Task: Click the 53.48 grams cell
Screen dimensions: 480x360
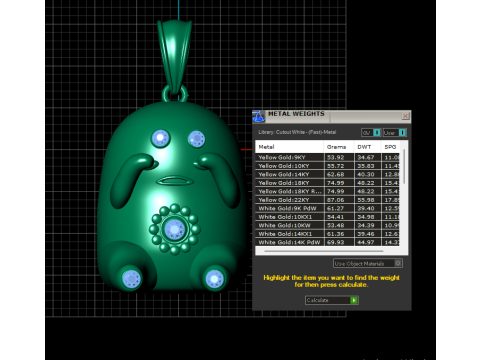Action: pyautogui.click(x=339, y=225)
